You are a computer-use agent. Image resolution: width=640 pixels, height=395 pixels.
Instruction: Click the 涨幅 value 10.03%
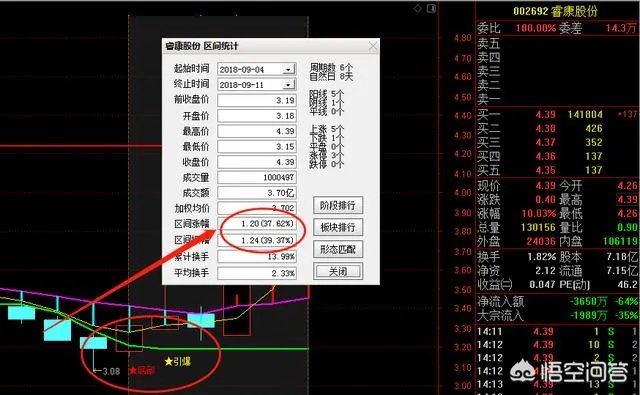tap(539, 213)
